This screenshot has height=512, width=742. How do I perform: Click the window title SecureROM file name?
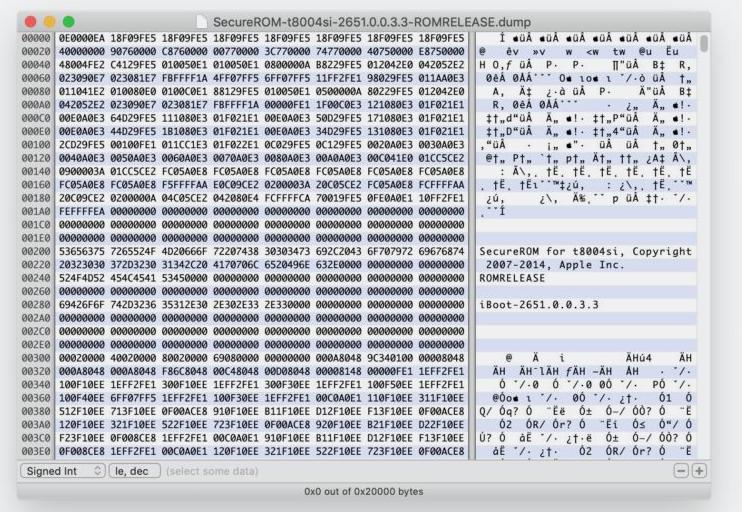click(x=372, y=22)
